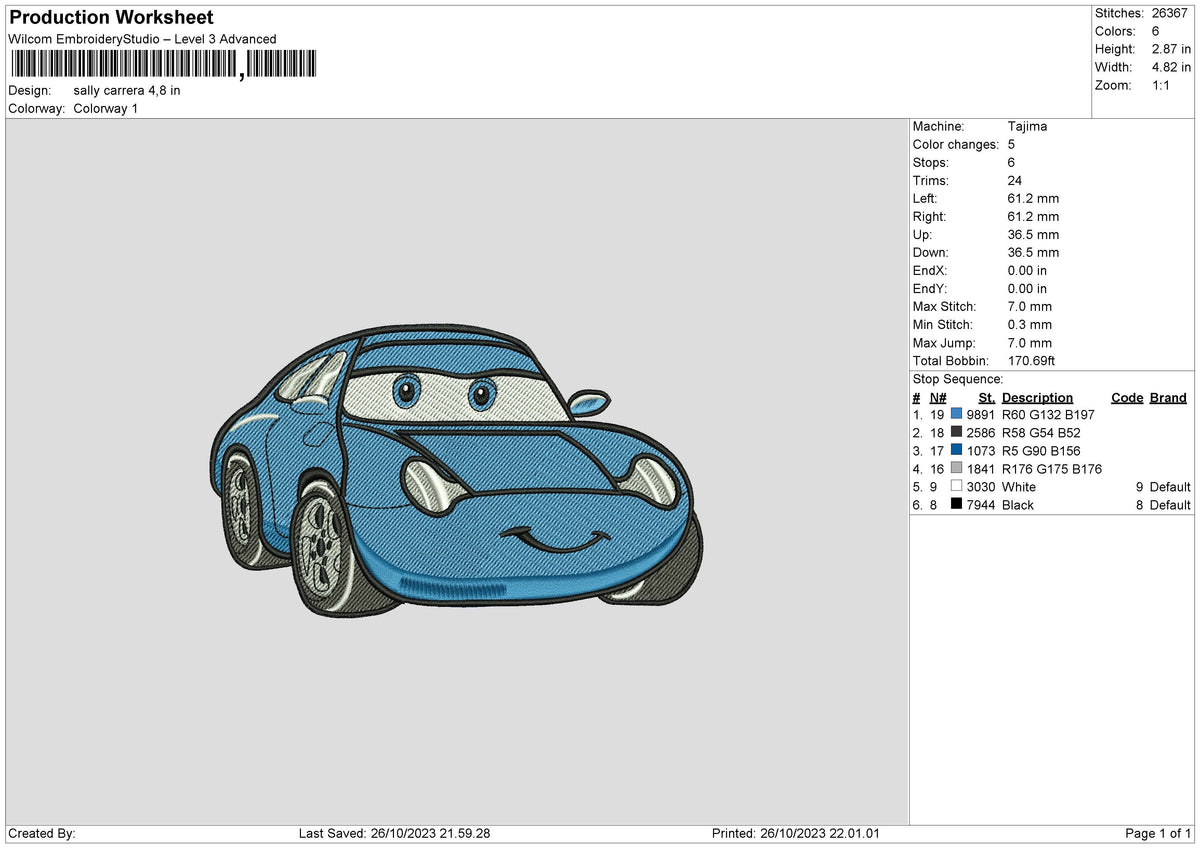Click the 'Colors:' label in header
The image size is (1200, 848).
(1117, 31)
